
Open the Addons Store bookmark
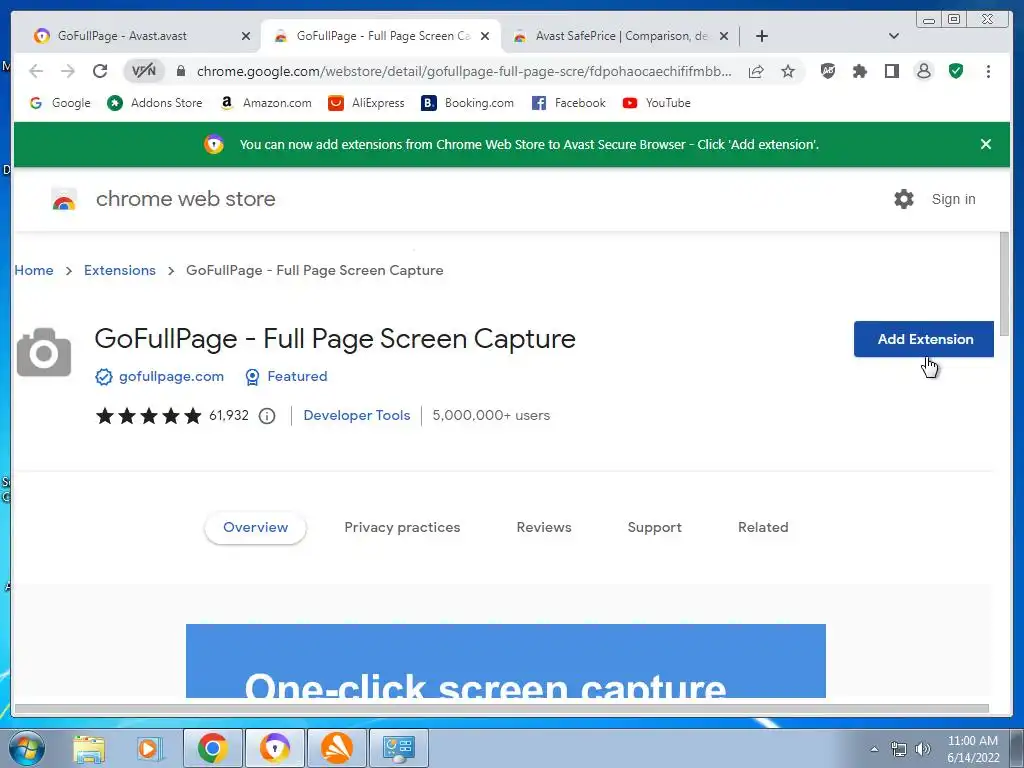(x=155, y=103)
